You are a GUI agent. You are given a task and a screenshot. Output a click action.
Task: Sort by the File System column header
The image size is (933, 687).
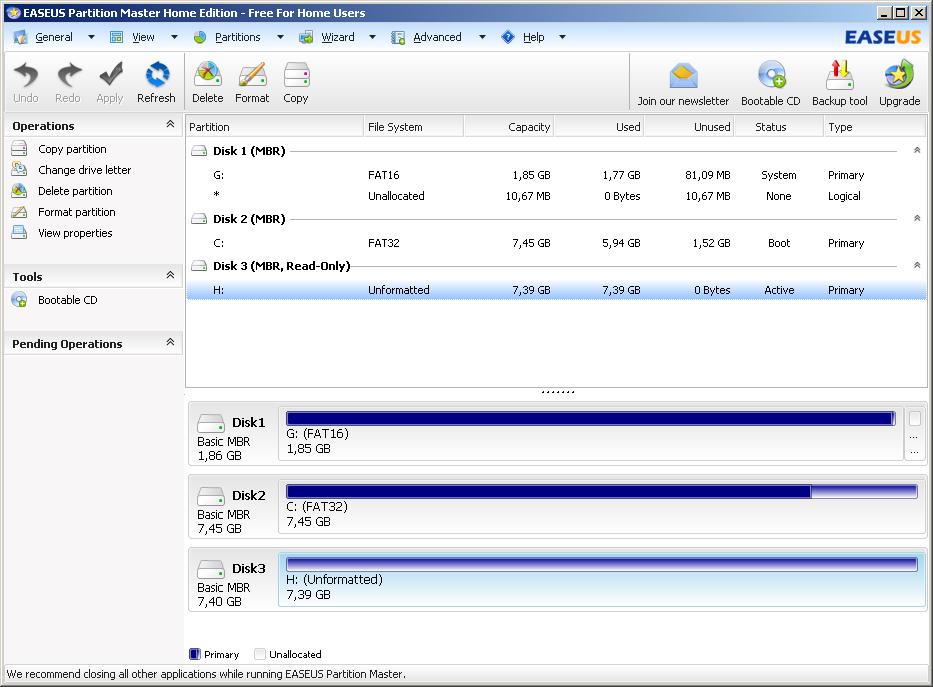click(x=414, y=127)
